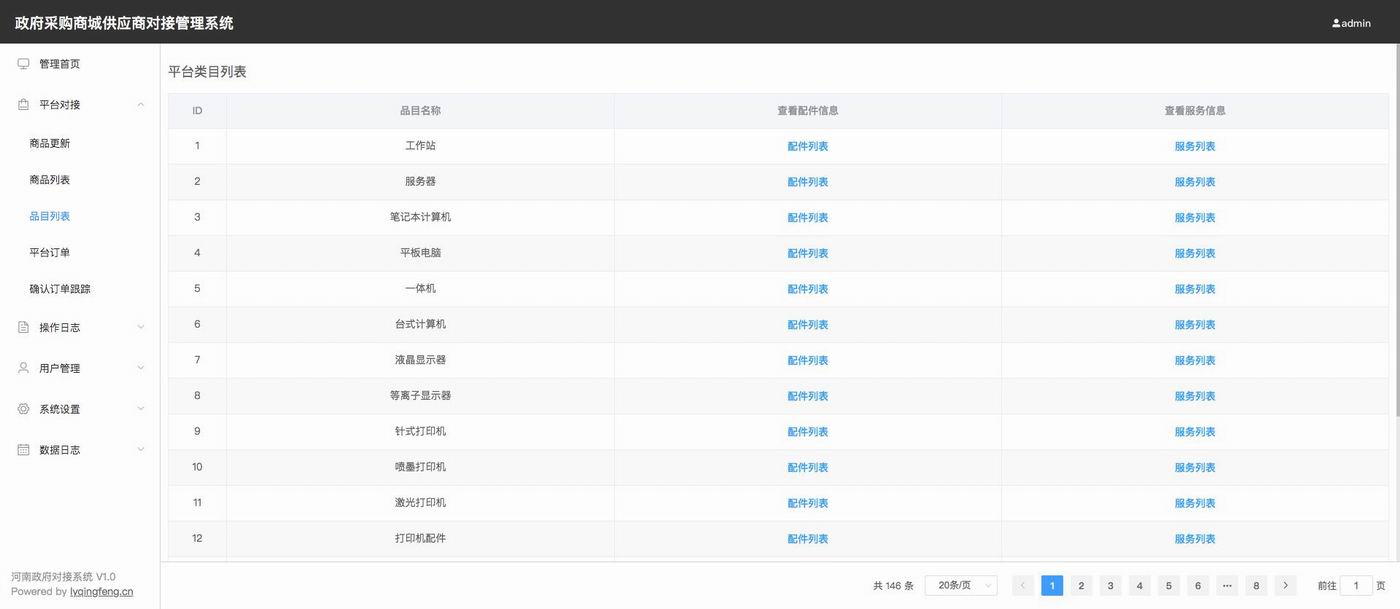Screen dimensions: 1400x609
Task: Click the lyqingfeng.cn footer link
Action: click(x=101, y=592)
